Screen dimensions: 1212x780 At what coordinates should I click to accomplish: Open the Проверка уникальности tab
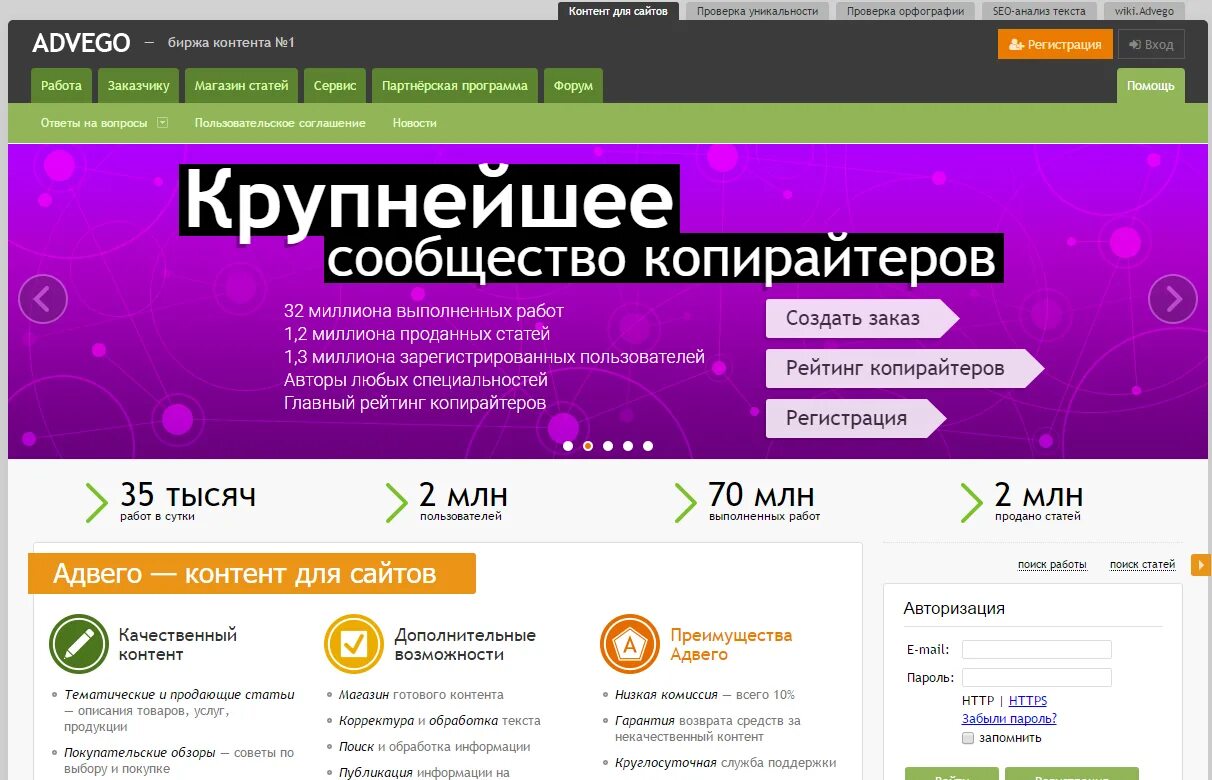click(757, 11)
